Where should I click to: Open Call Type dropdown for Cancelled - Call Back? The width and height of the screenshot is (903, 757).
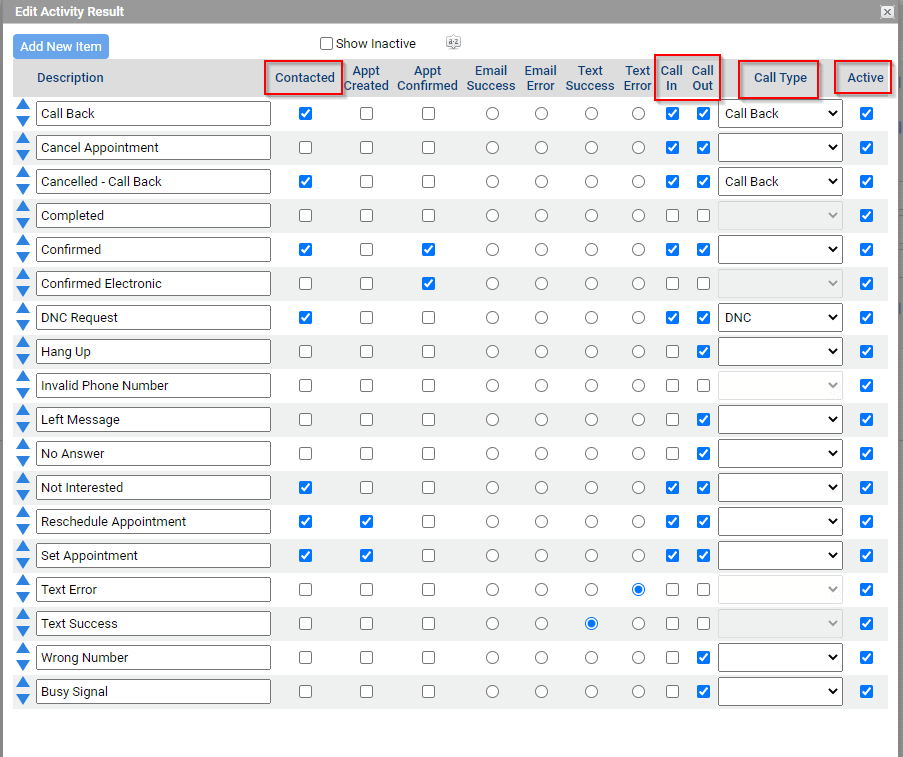pos(780,181)
